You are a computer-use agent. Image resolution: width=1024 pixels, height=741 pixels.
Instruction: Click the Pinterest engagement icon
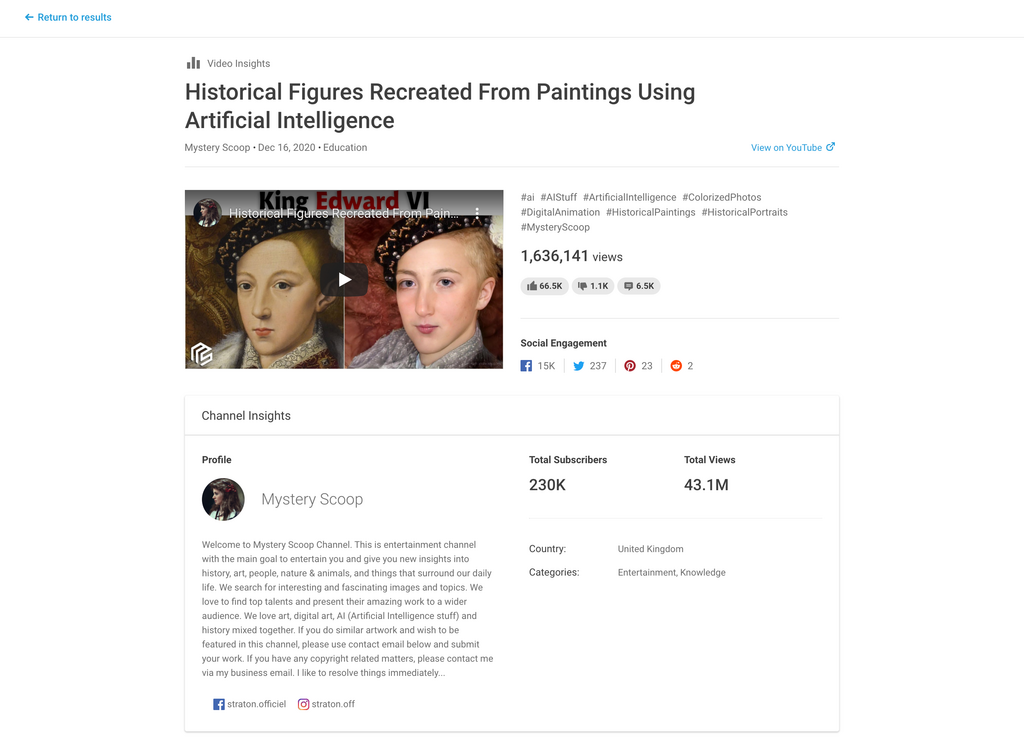coord(630,366)
